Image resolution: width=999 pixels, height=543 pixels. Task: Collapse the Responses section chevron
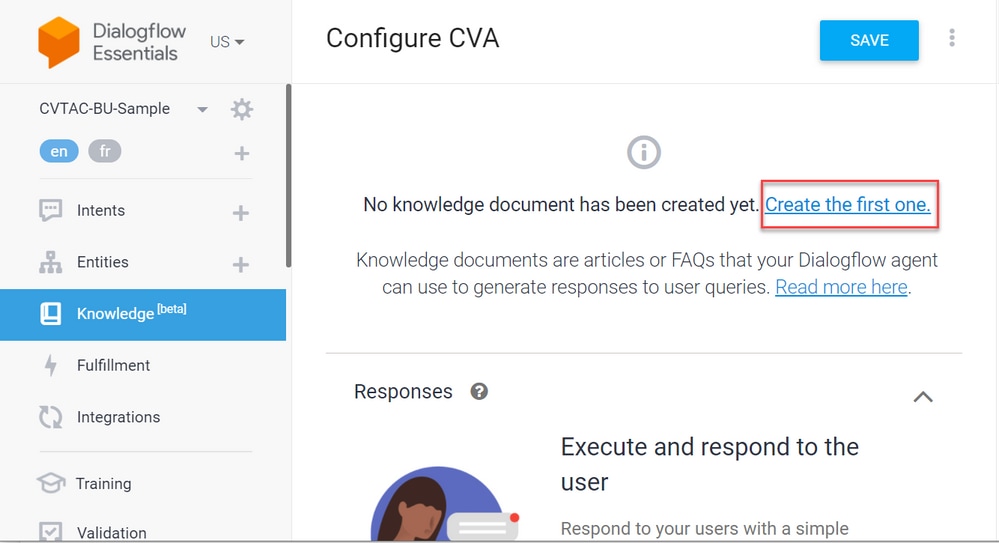pyautogui.click(x=923, y=397)
